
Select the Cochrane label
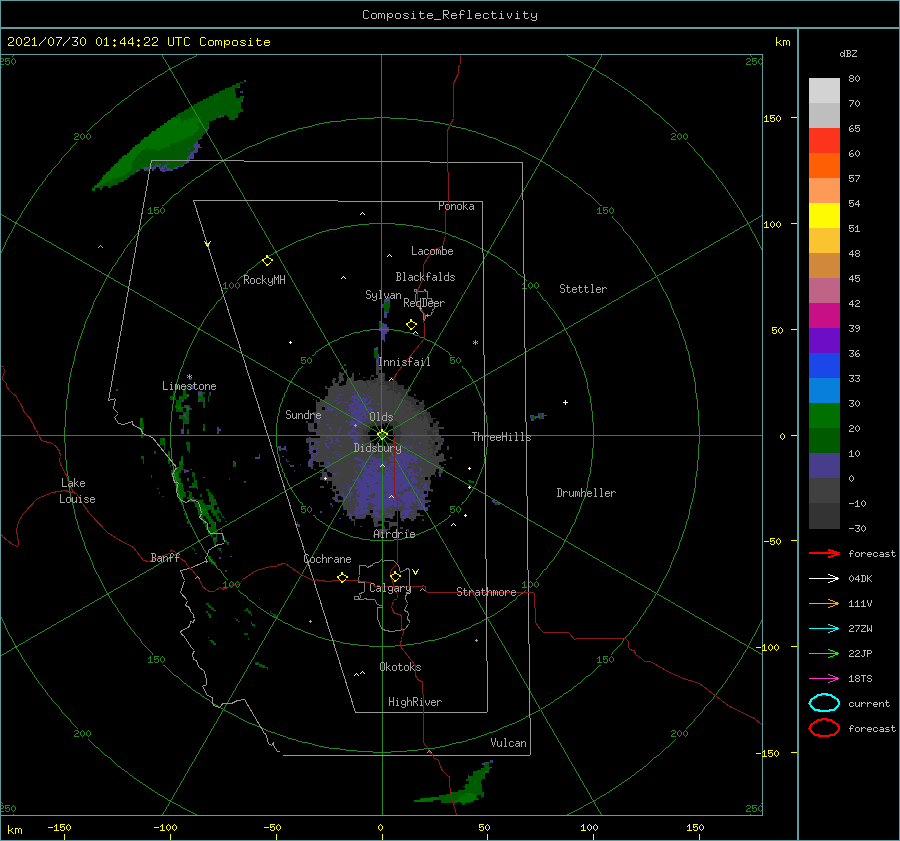(x=327, y=559)
